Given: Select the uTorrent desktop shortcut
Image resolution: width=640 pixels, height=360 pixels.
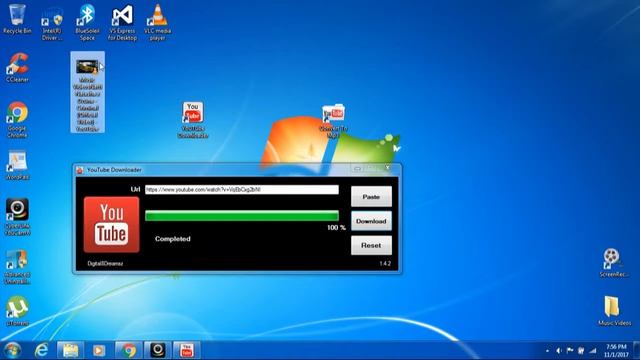Looking at the screenshot, I should (17, 311).
